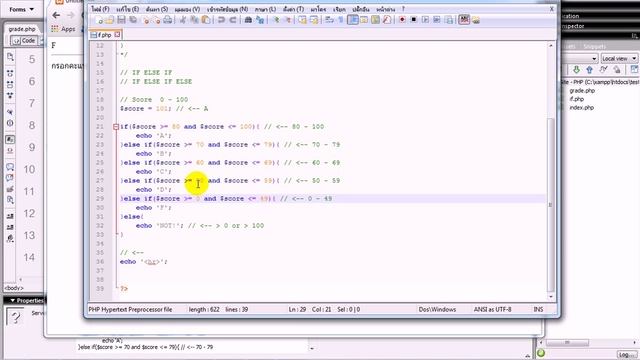Click the Open file icon in Notepad++ toolbar
Image resolution: width=640 pixels, height=360 pixels.
110,20
